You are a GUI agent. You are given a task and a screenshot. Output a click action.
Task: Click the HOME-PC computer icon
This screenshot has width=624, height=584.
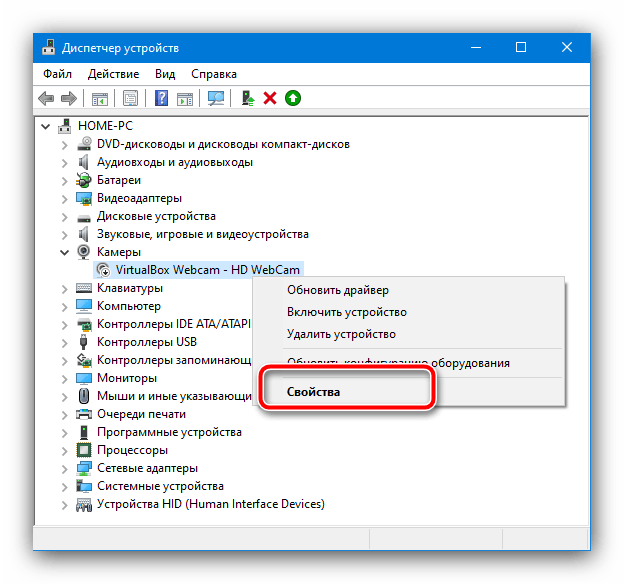coord(64,126)
